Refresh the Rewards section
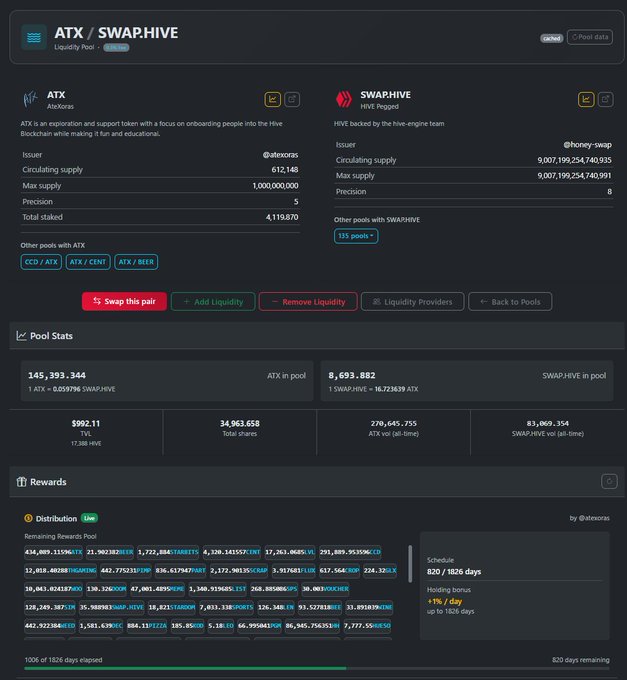 click(x=609, y=481)
